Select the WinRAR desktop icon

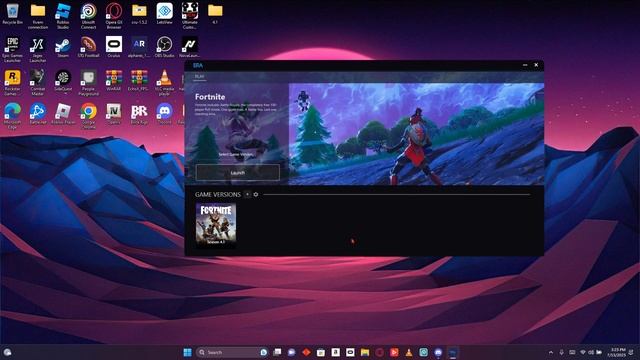114,81
